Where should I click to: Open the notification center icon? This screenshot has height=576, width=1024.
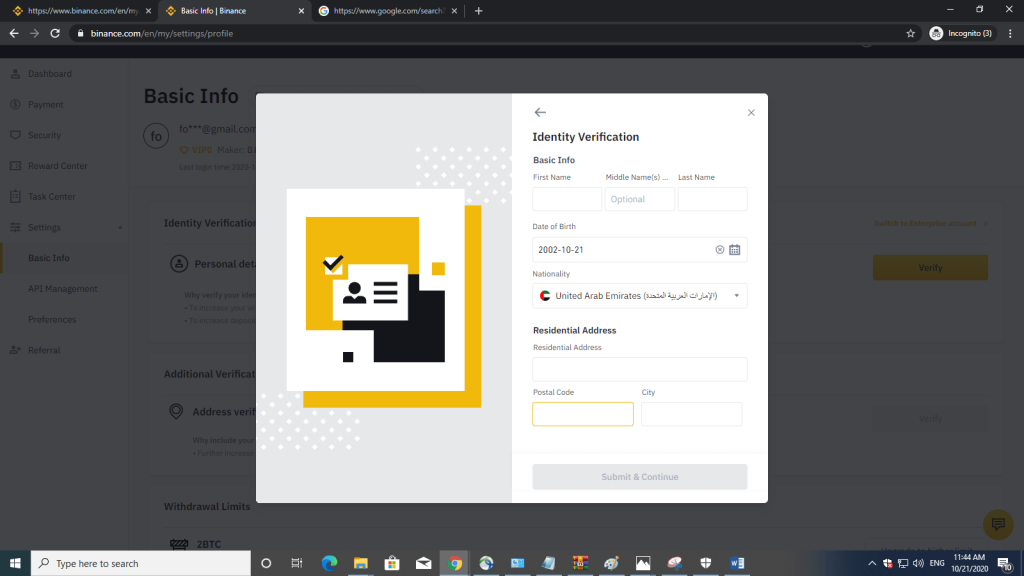[x=1005, y=564]
